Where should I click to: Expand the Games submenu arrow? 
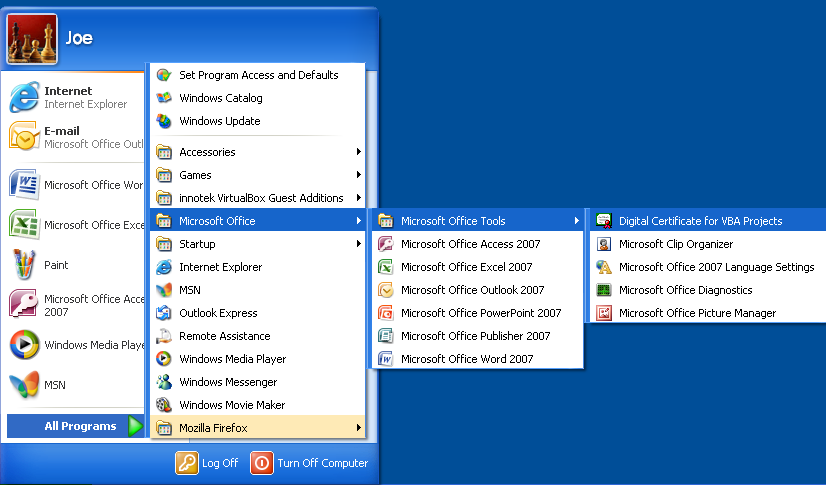point(358,175)
